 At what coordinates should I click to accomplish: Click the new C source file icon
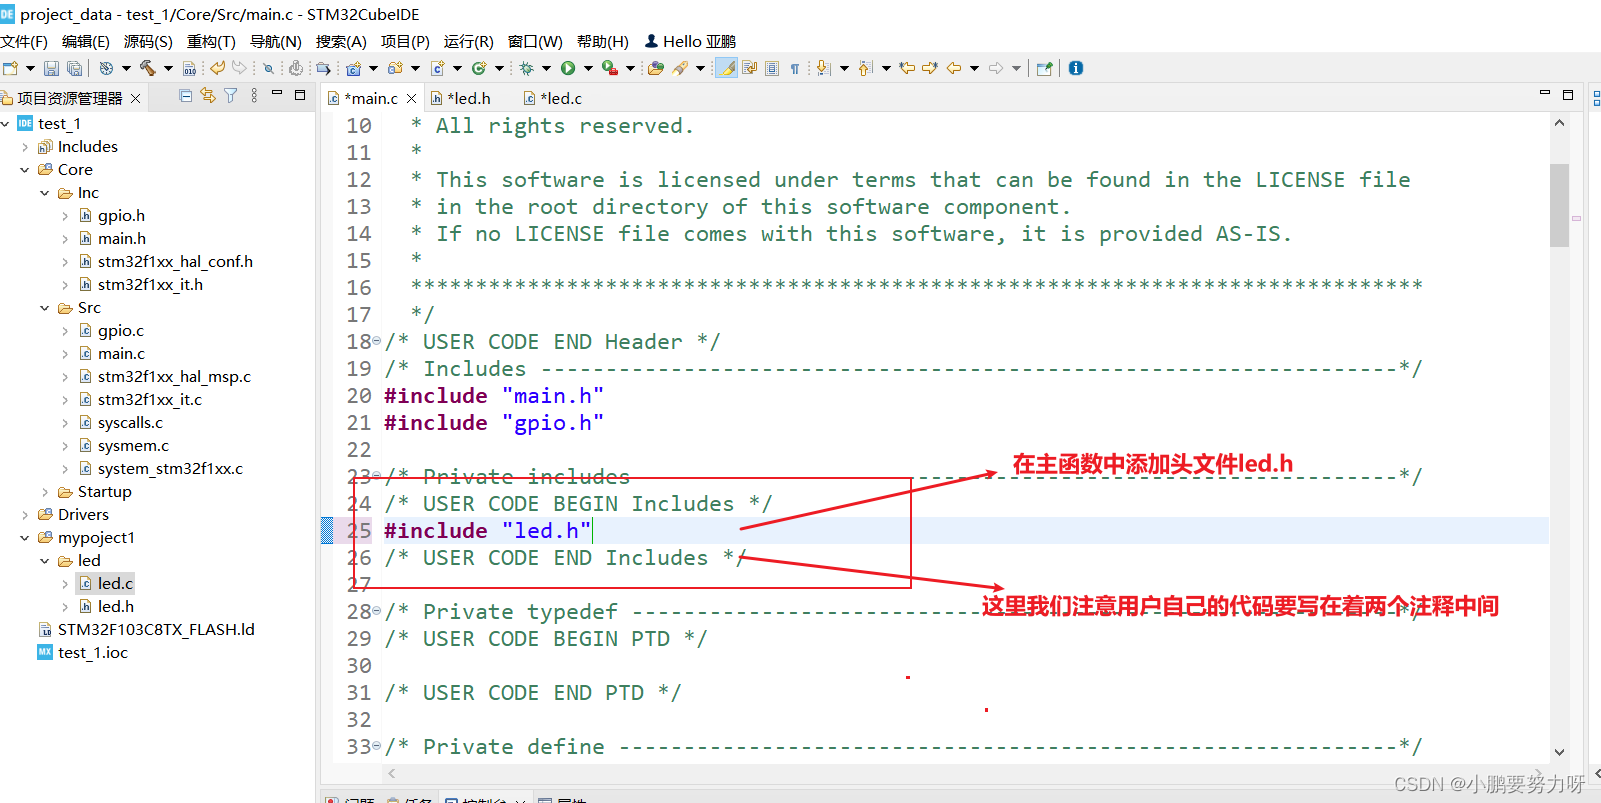click(437, 68)
